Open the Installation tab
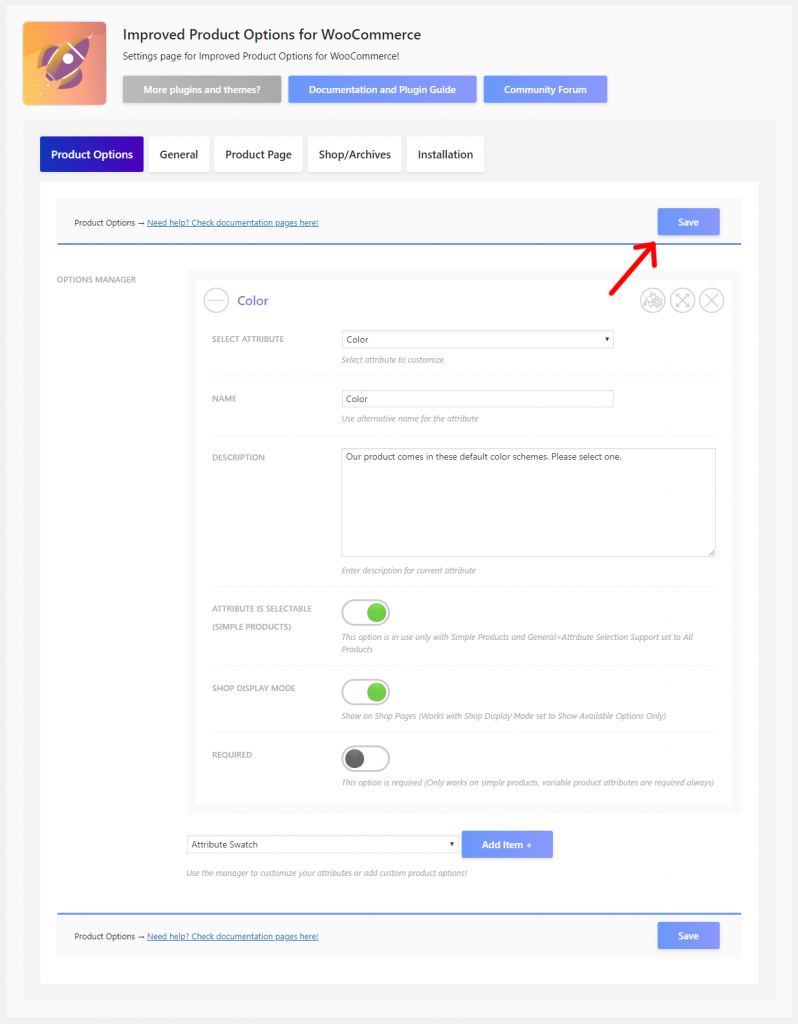 pyautogui.click(x=445, y=154)
